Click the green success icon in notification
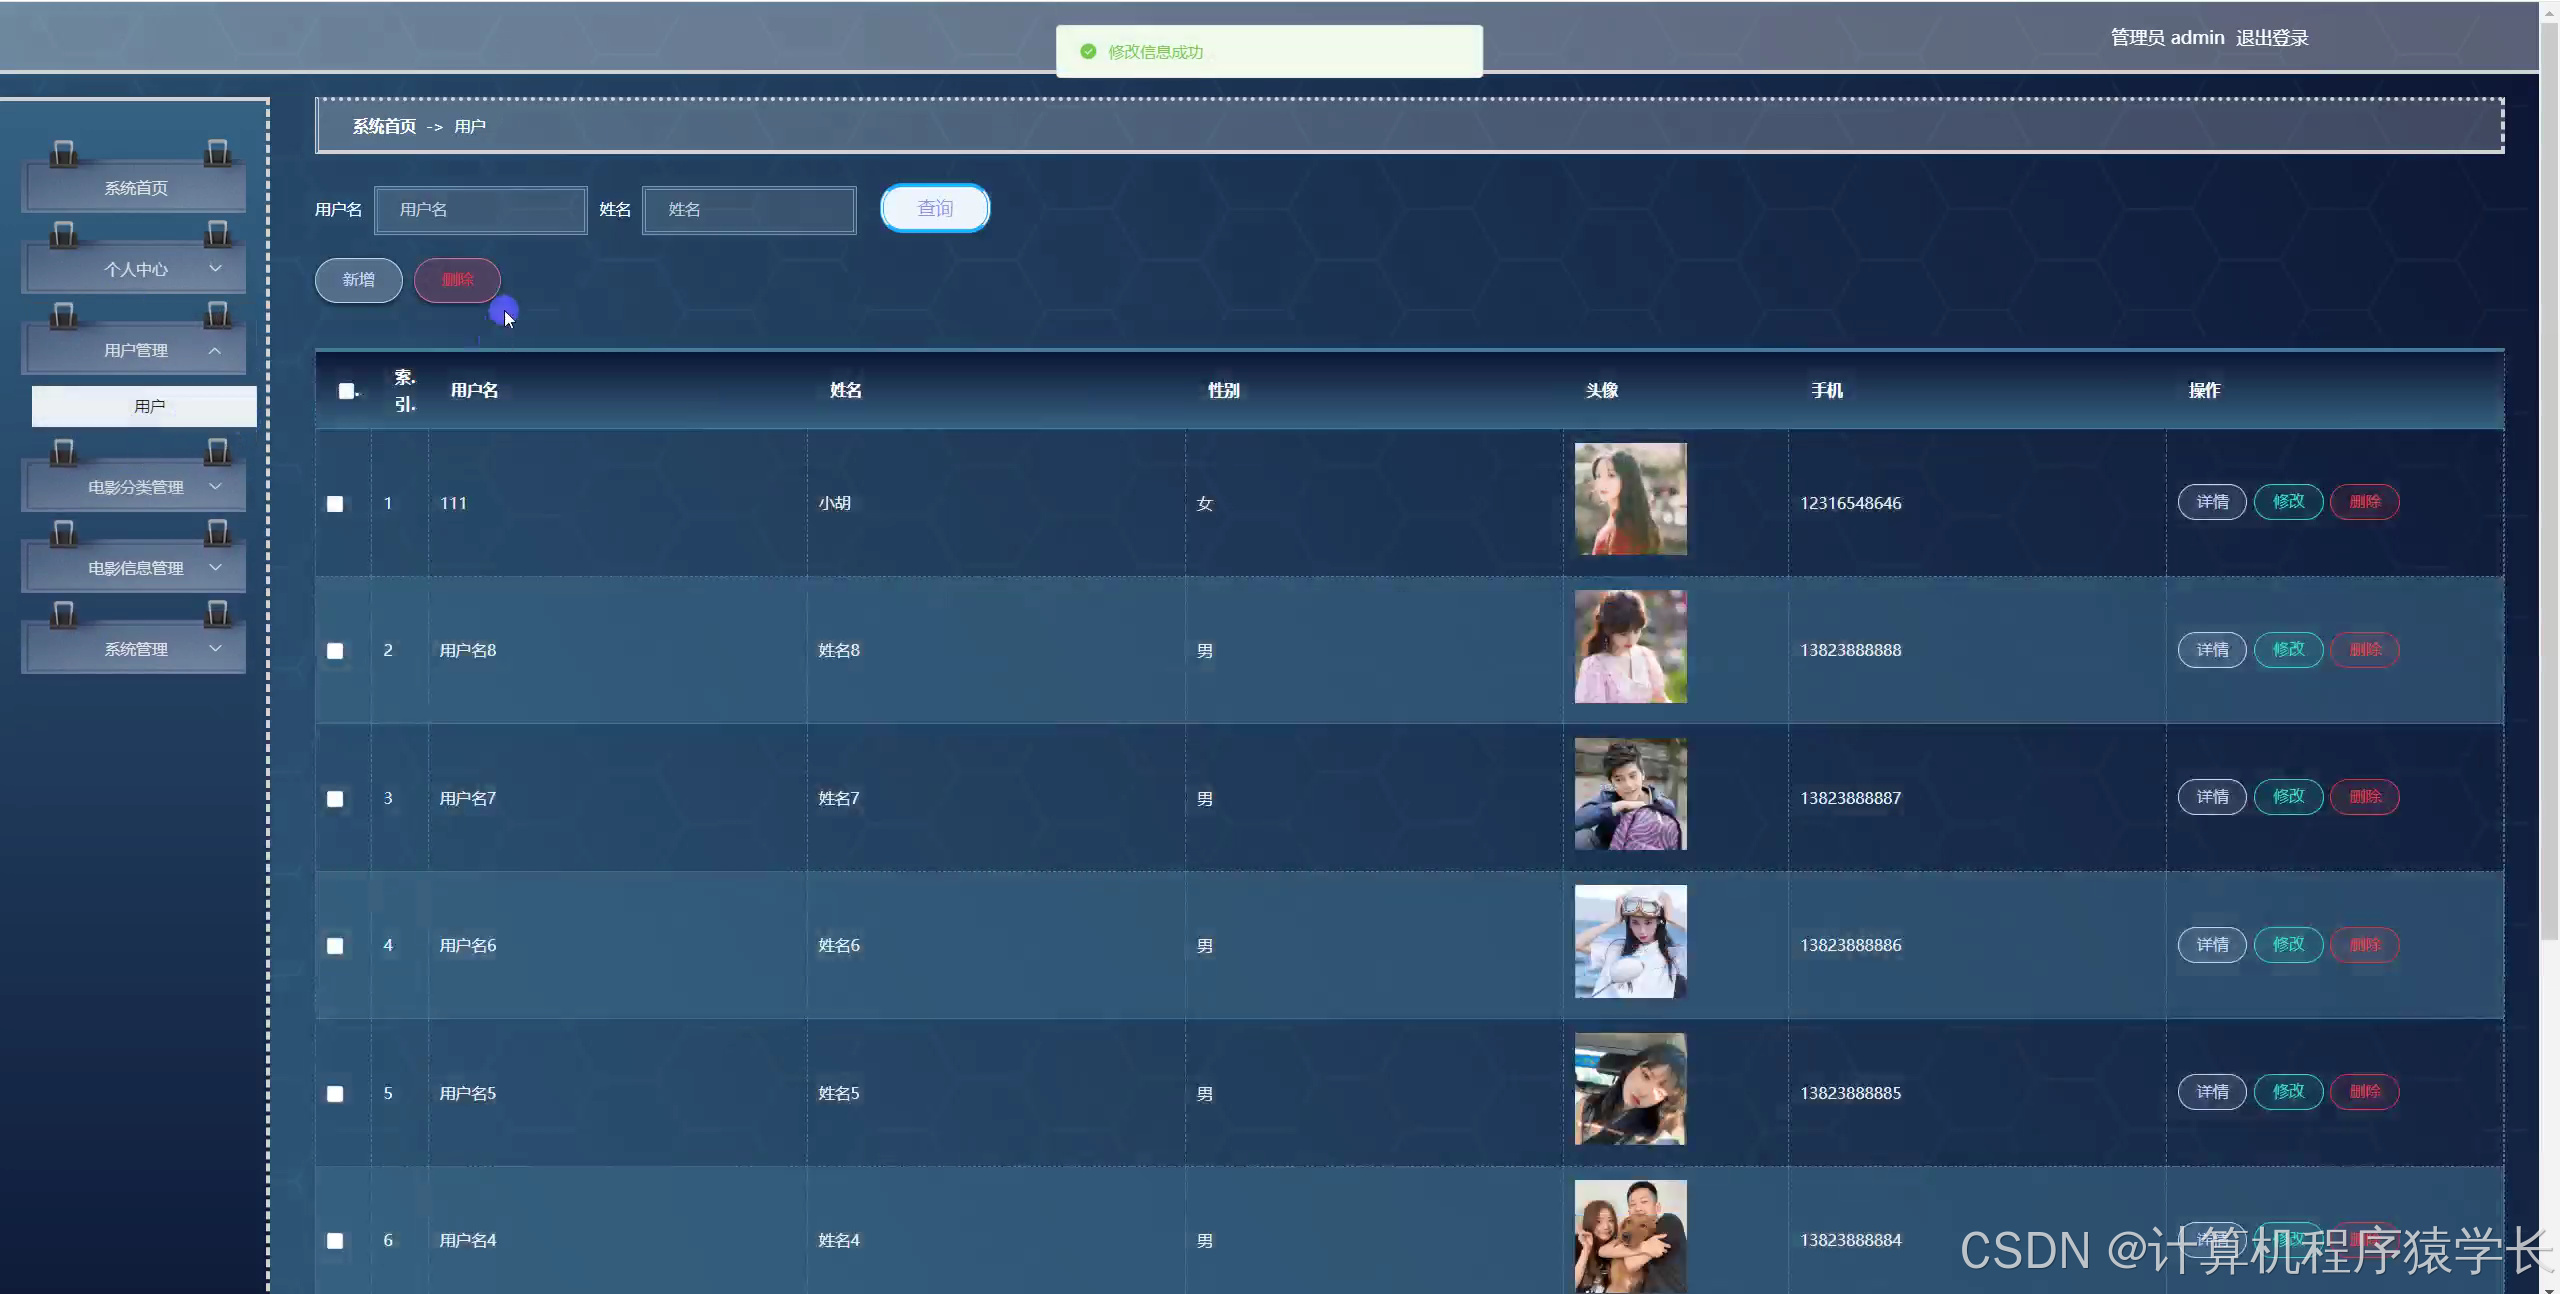 tap(1088, 52)
